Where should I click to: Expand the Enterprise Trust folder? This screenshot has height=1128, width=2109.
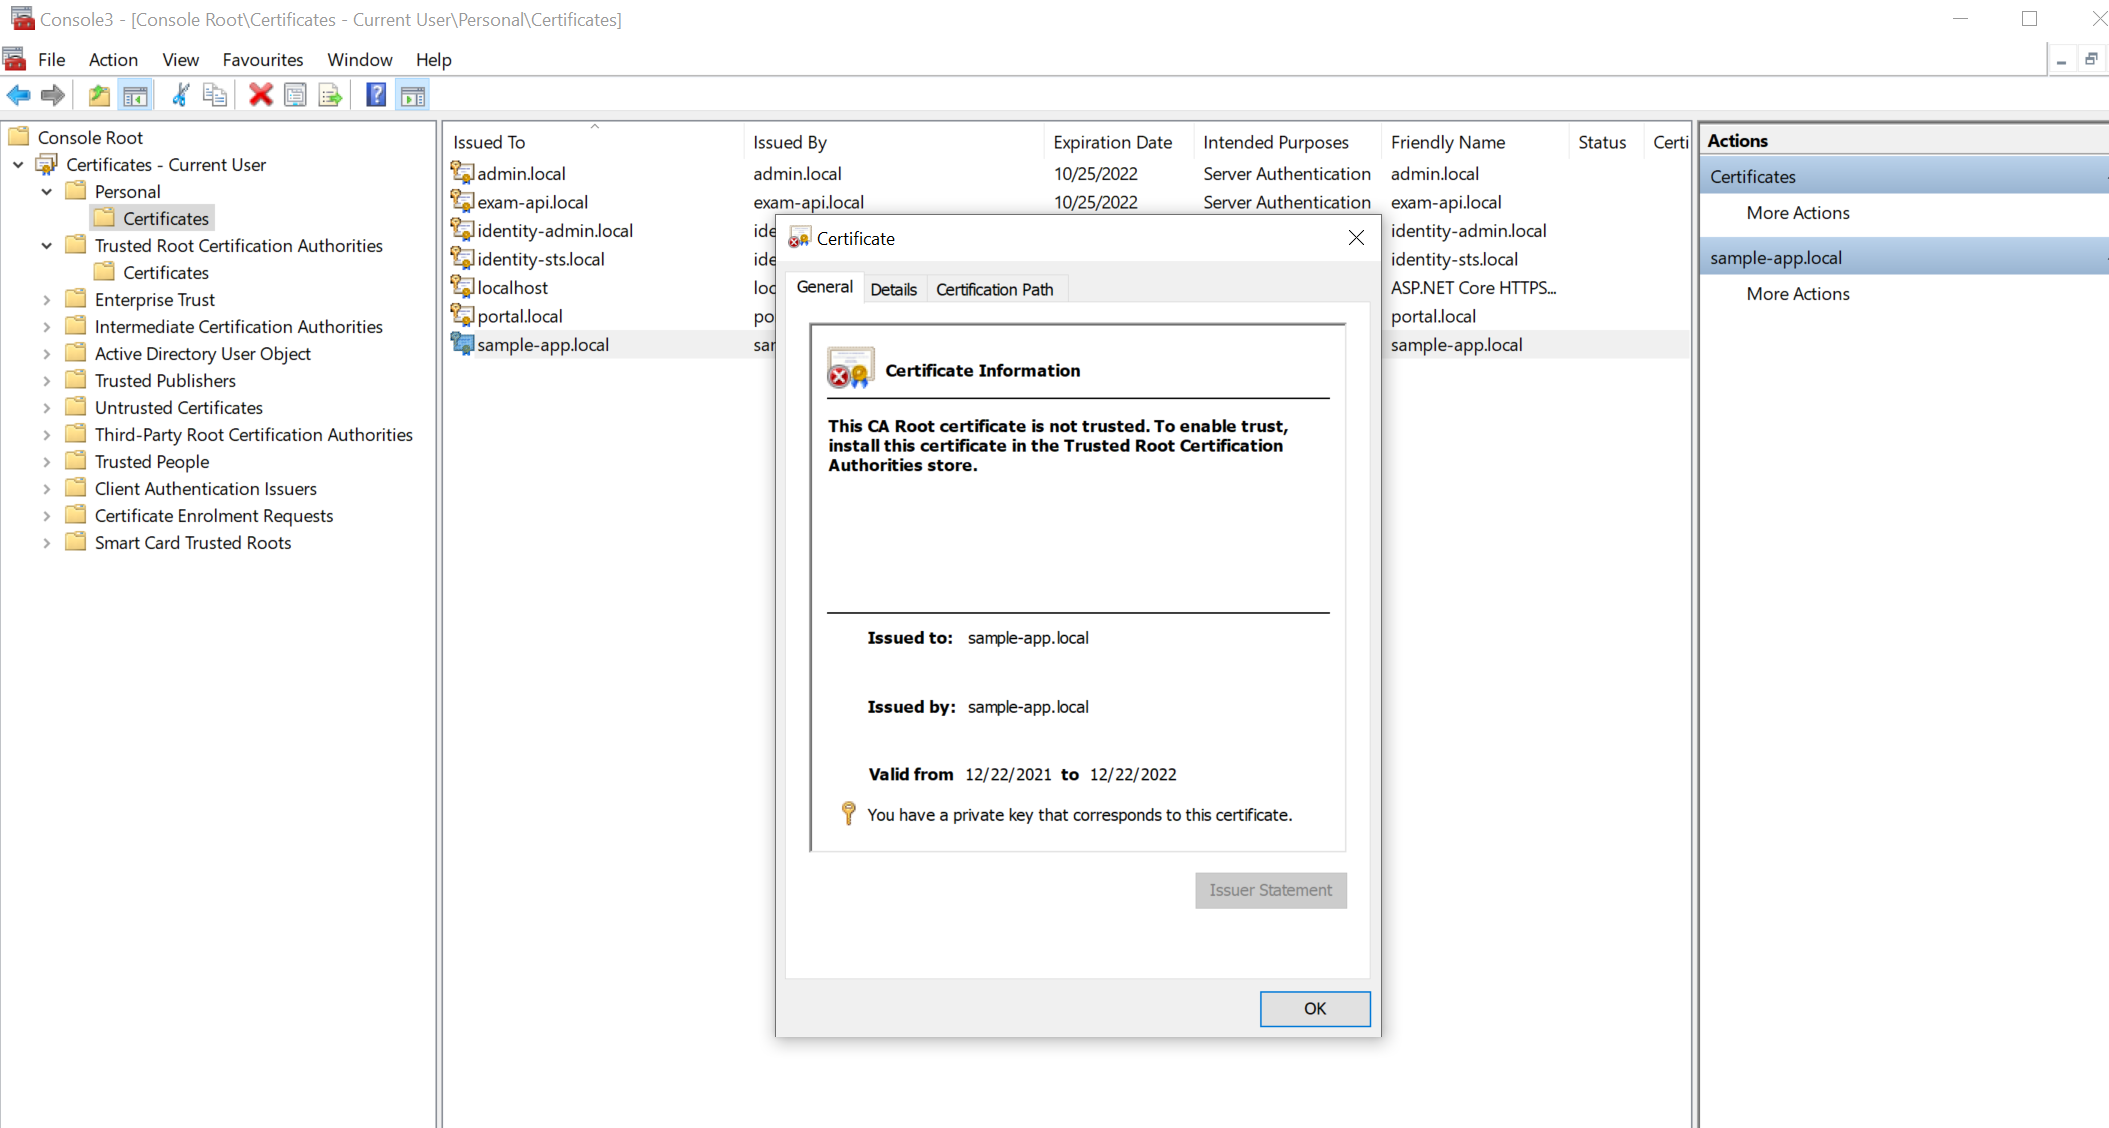pyautogui.click(x=47, y=300)
